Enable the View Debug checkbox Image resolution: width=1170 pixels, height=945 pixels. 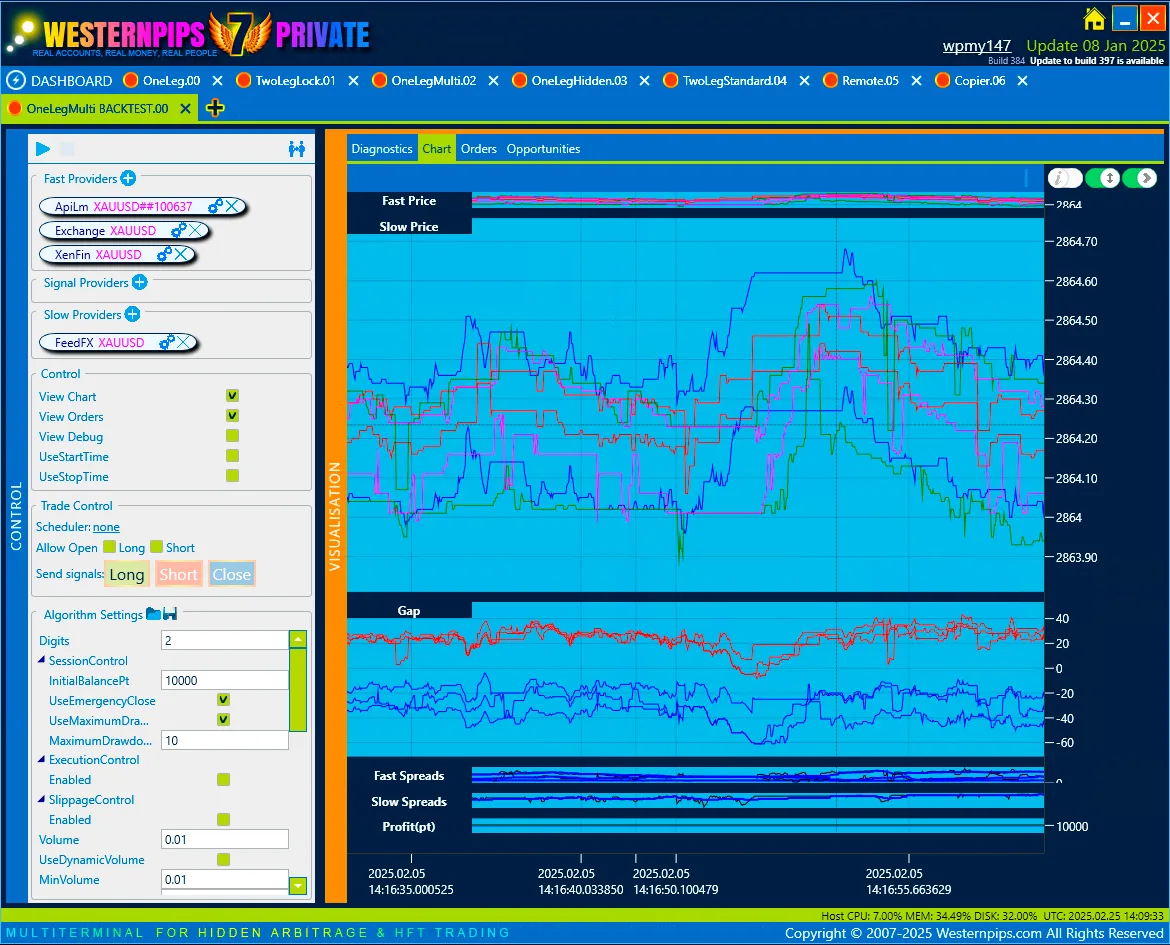[233, 436]
